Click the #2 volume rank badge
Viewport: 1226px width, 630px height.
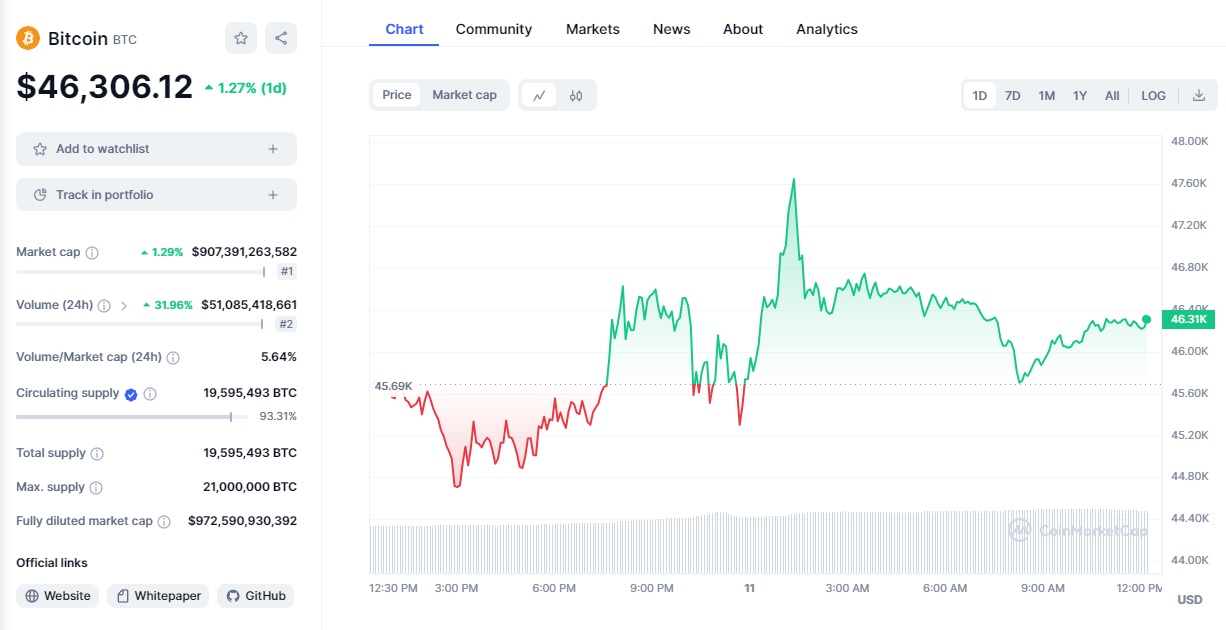click(x=287, y=324)
